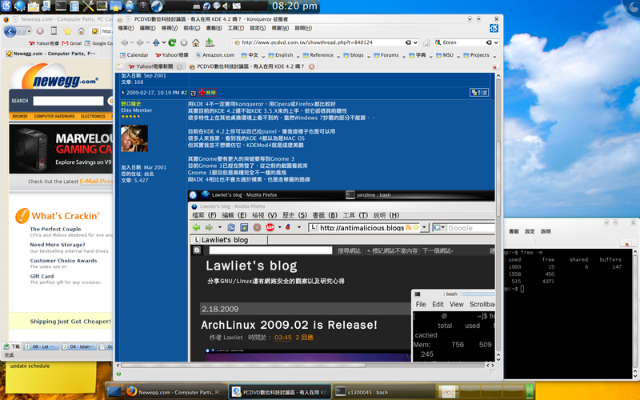The image size is (640, 400).
Task: Close the PCDVD tab with its red X
Action: click(311, 66)
